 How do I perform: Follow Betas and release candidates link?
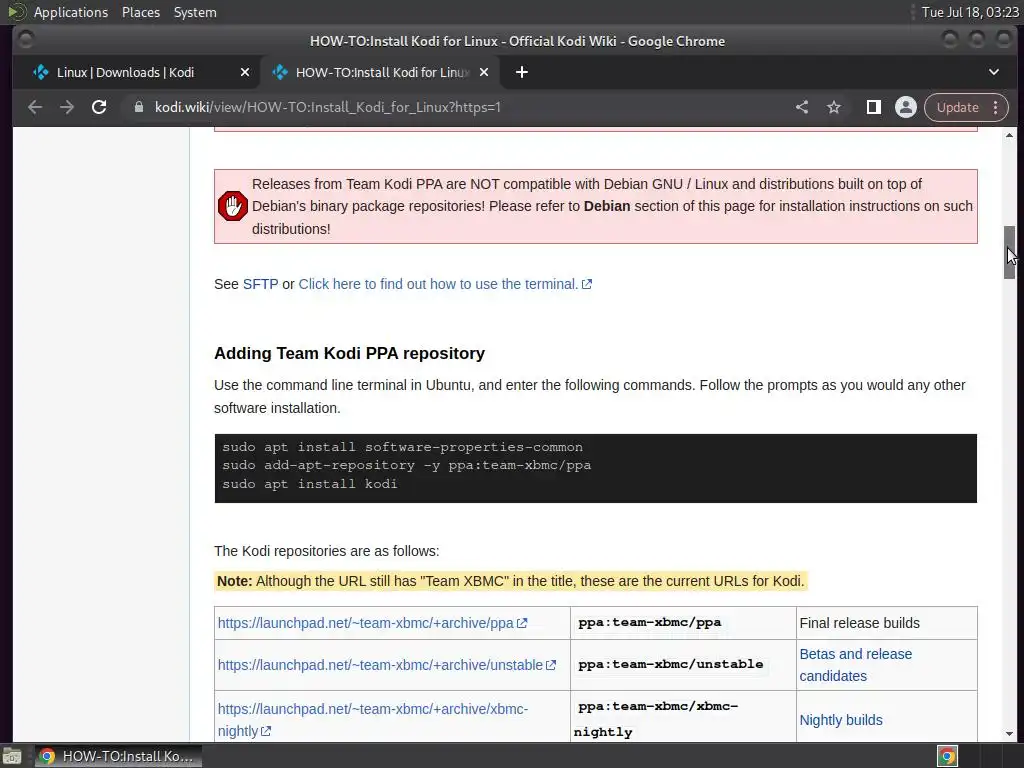(x=856, y=665)
